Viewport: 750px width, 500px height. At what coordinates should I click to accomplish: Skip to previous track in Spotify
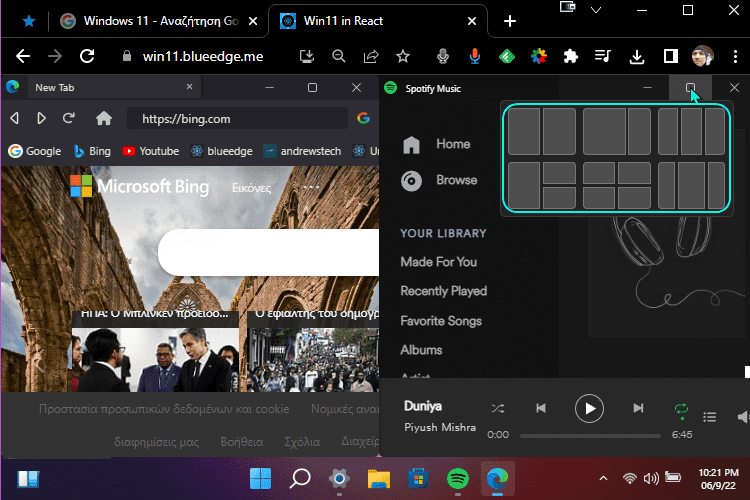[541, 408]
